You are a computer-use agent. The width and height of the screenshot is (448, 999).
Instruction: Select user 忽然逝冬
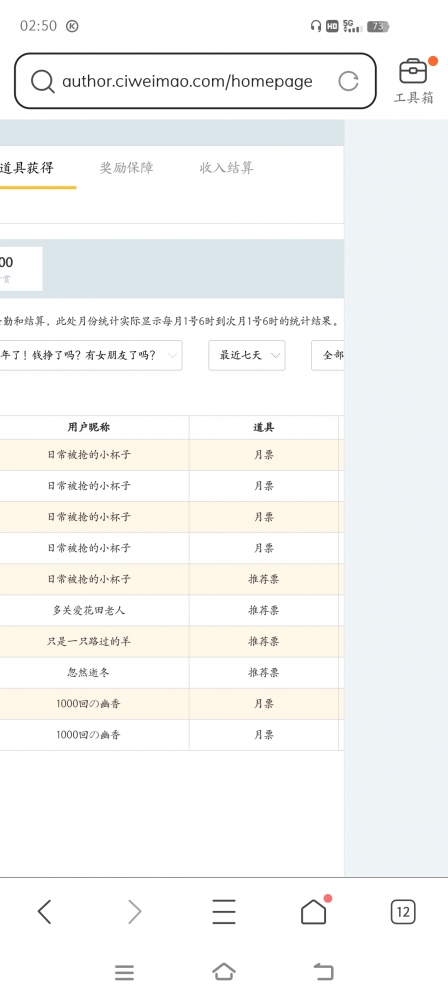[x=89, y=673]
